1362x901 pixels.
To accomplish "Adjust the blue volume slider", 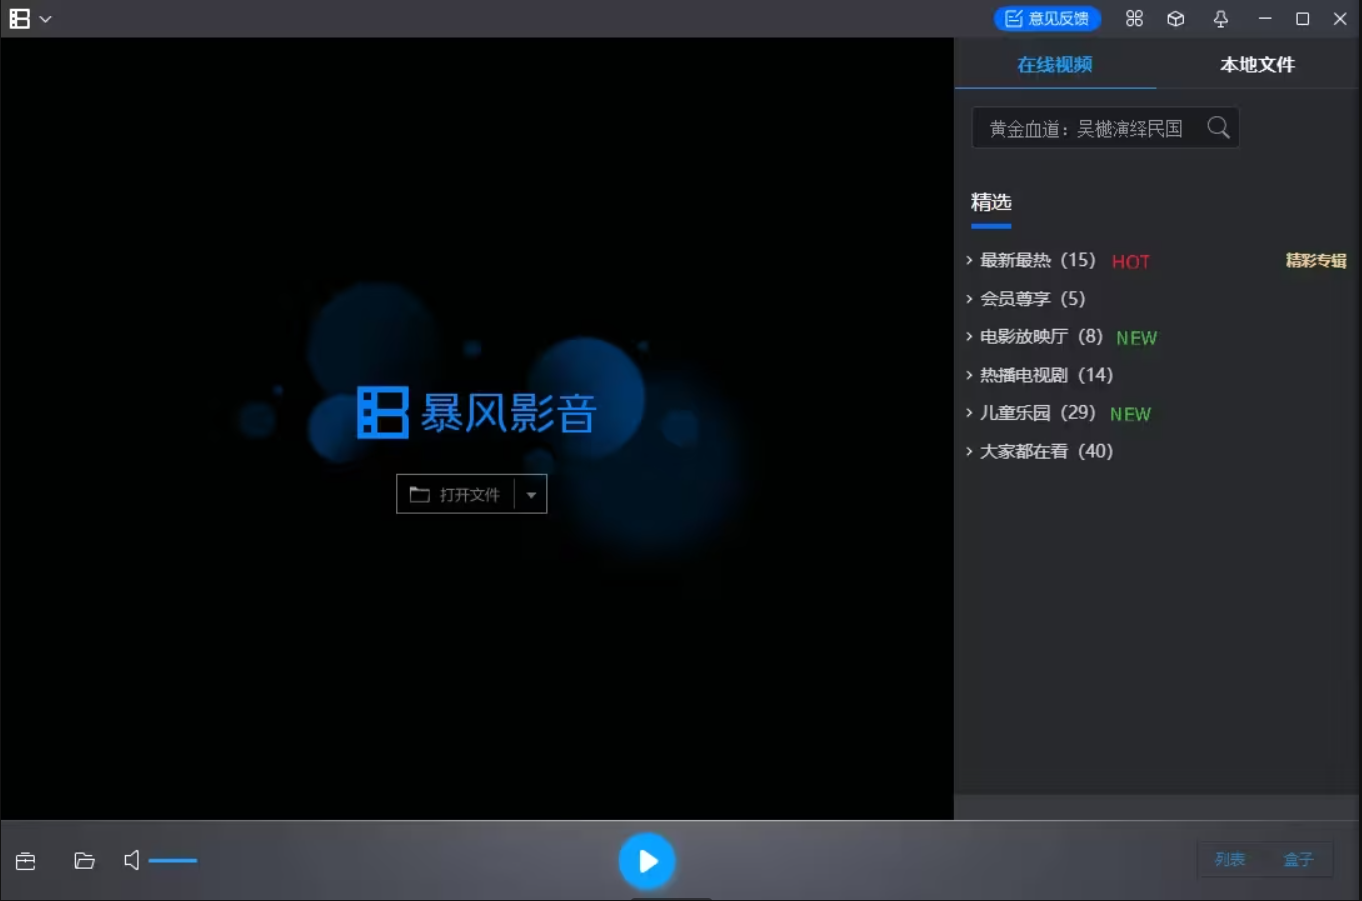I will (x=174, y=860).
